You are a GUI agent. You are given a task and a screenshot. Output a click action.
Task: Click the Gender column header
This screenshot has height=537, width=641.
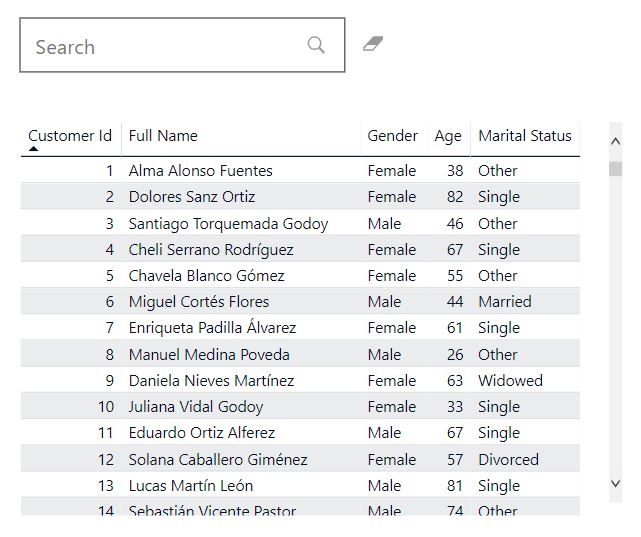(392, 136)
